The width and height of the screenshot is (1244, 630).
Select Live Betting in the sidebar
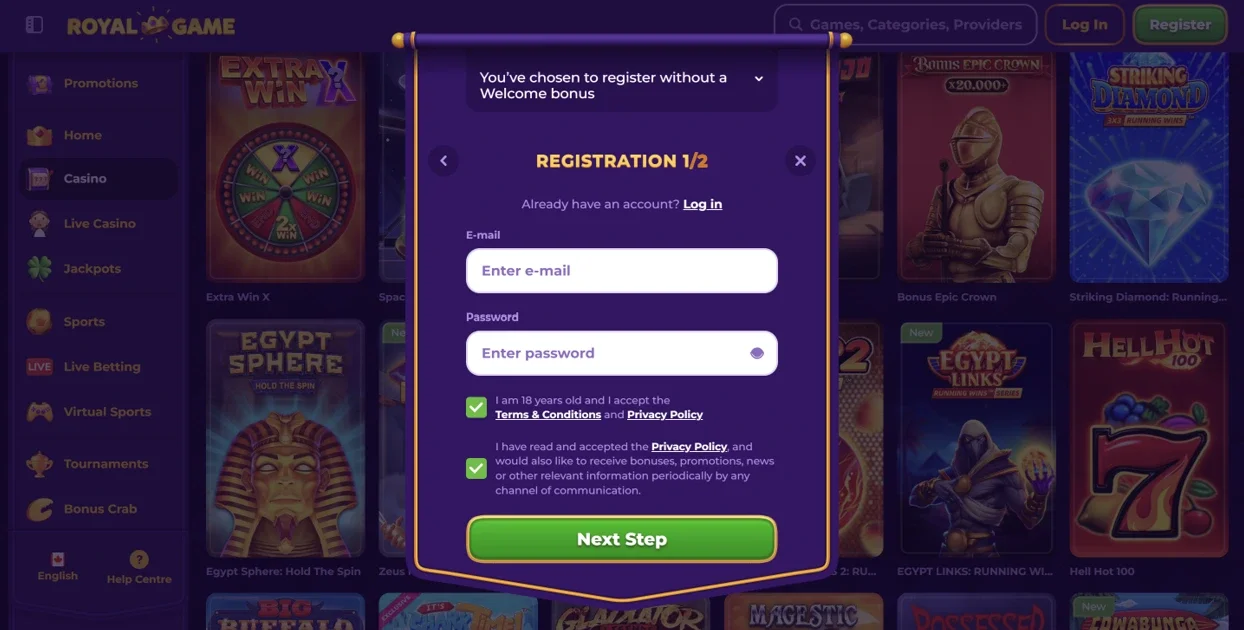pyautogui.click(x=101, y=367)
